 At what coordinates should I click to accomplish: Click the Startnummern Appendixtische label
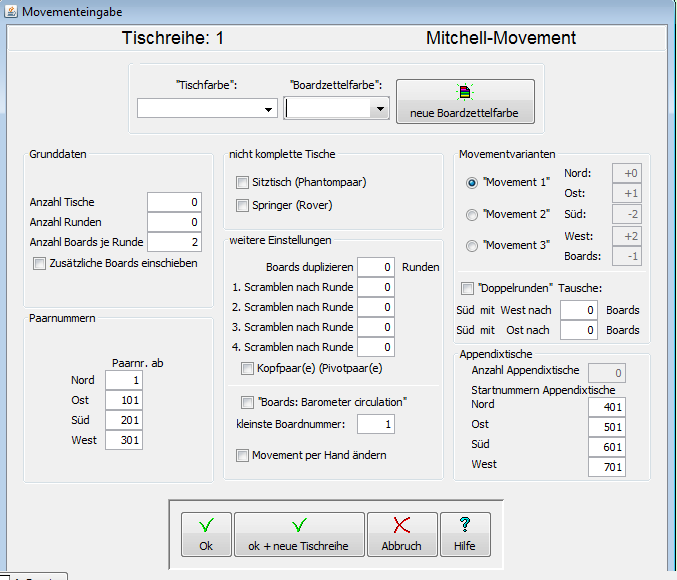pos(543,390)
